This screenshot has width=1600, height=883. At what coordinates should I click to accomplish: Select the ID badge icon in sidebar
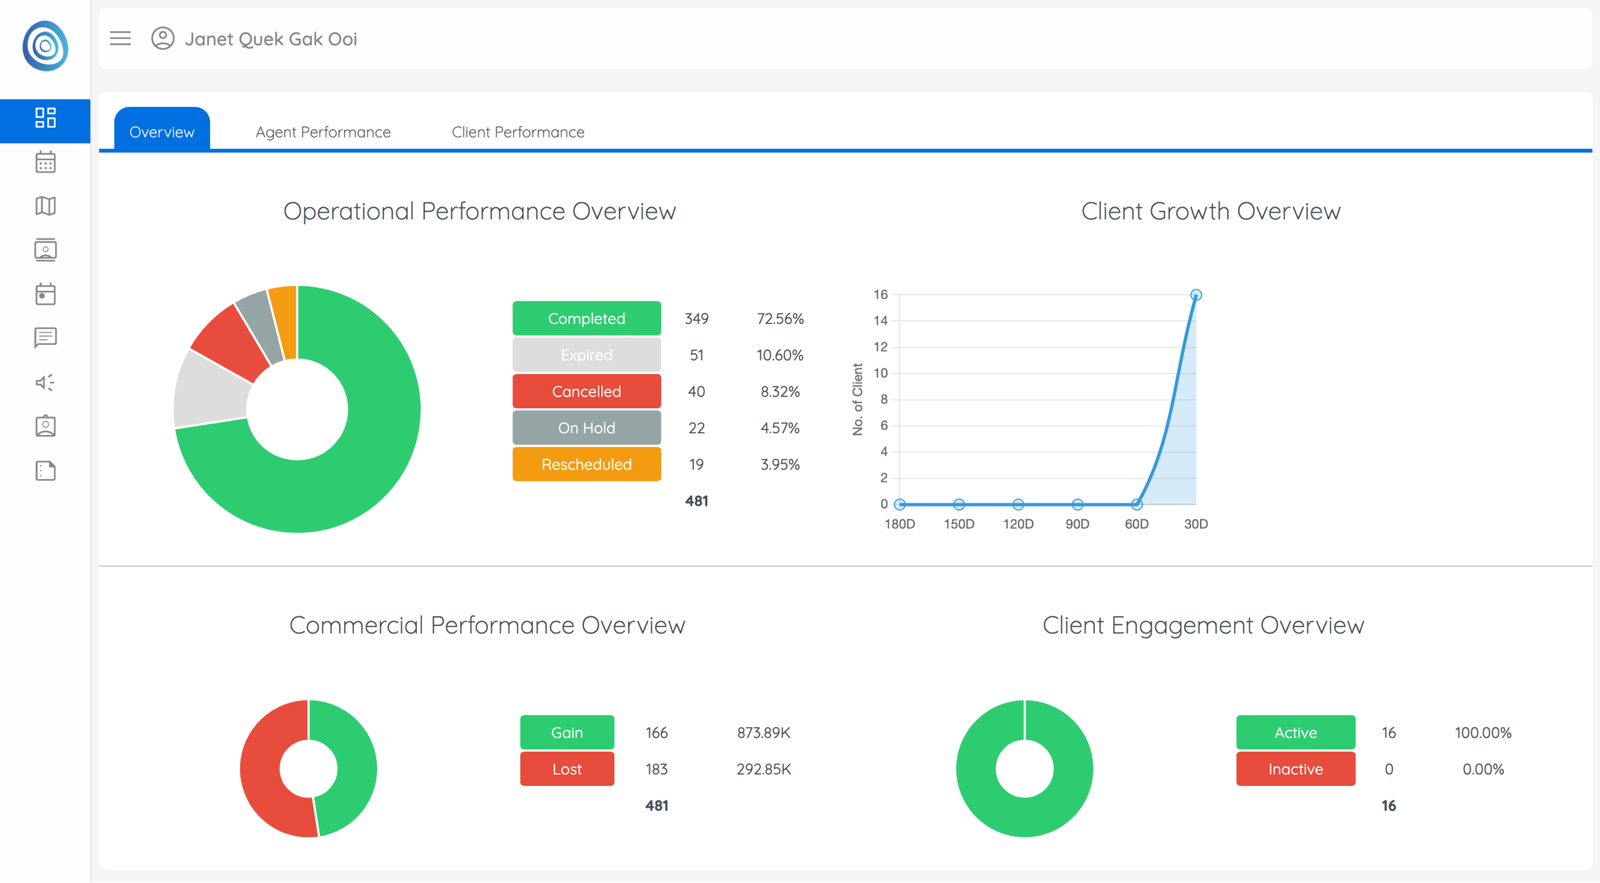(45, 426)
